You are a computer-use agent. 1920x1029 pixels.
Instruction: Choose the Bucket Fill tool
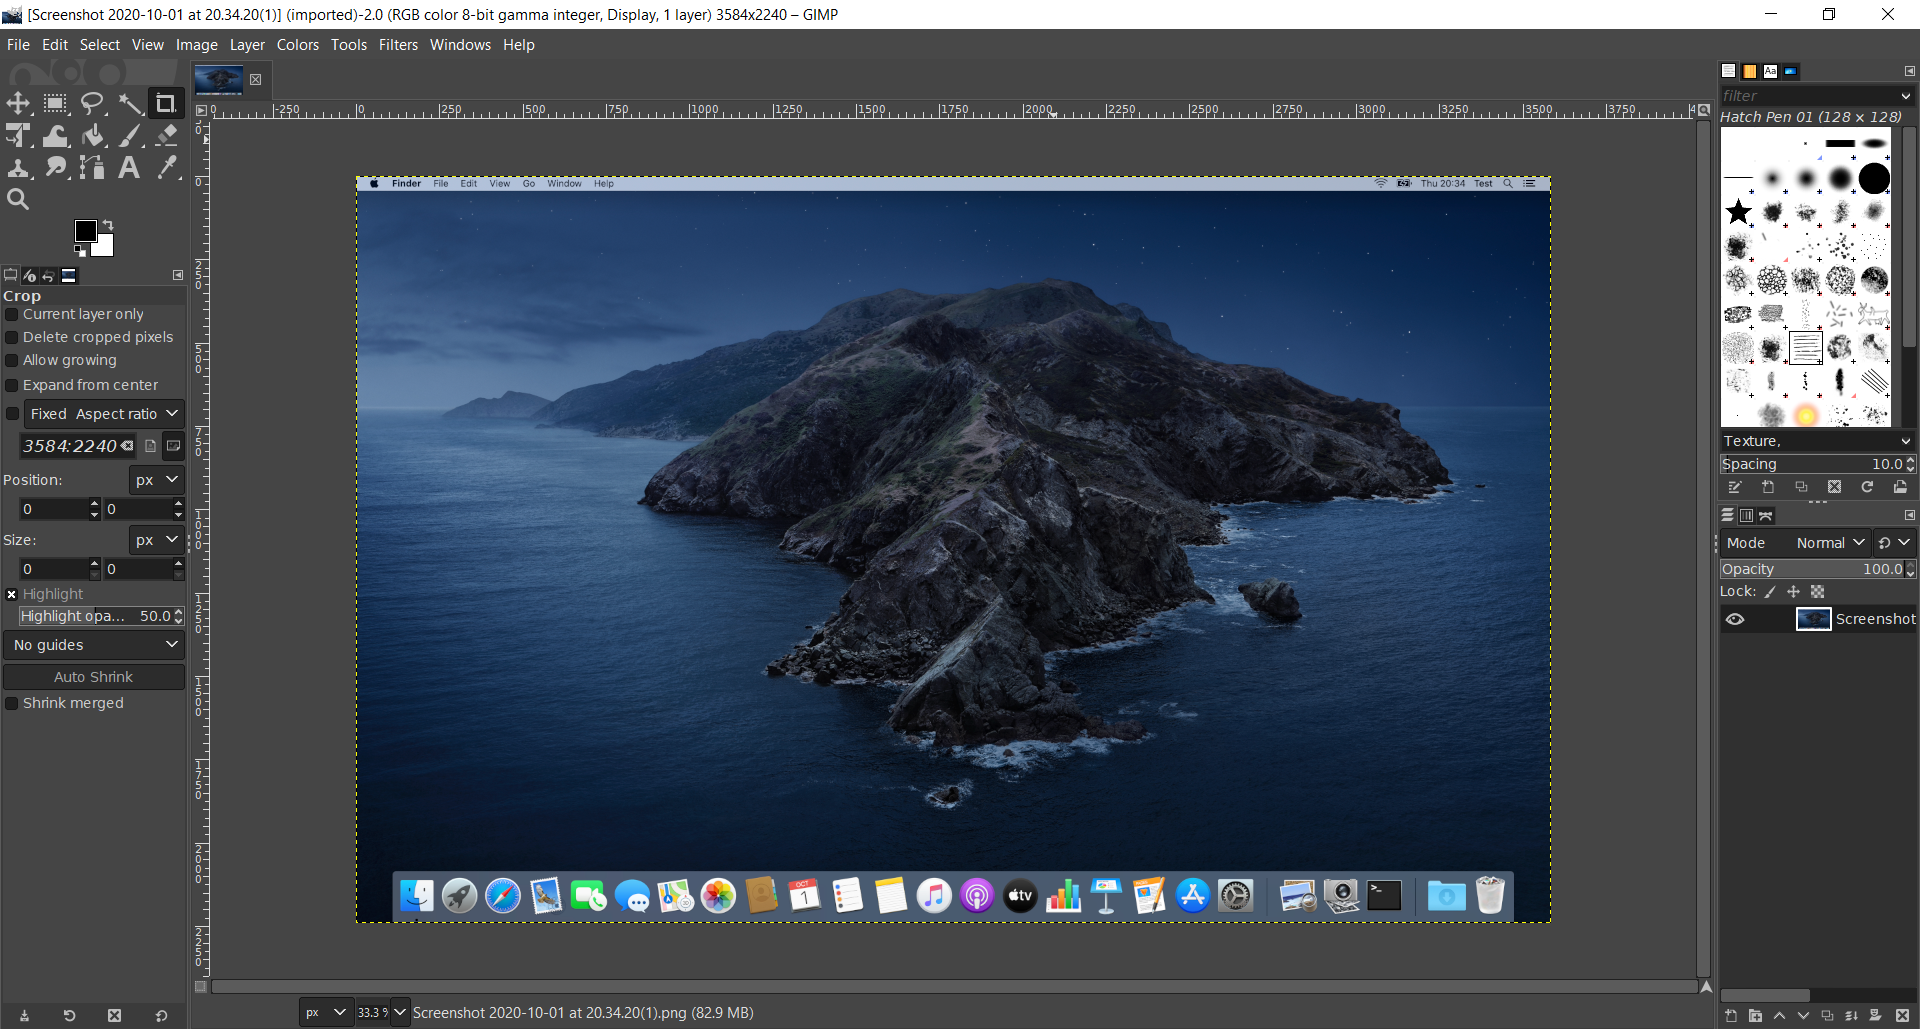point(93,135)
